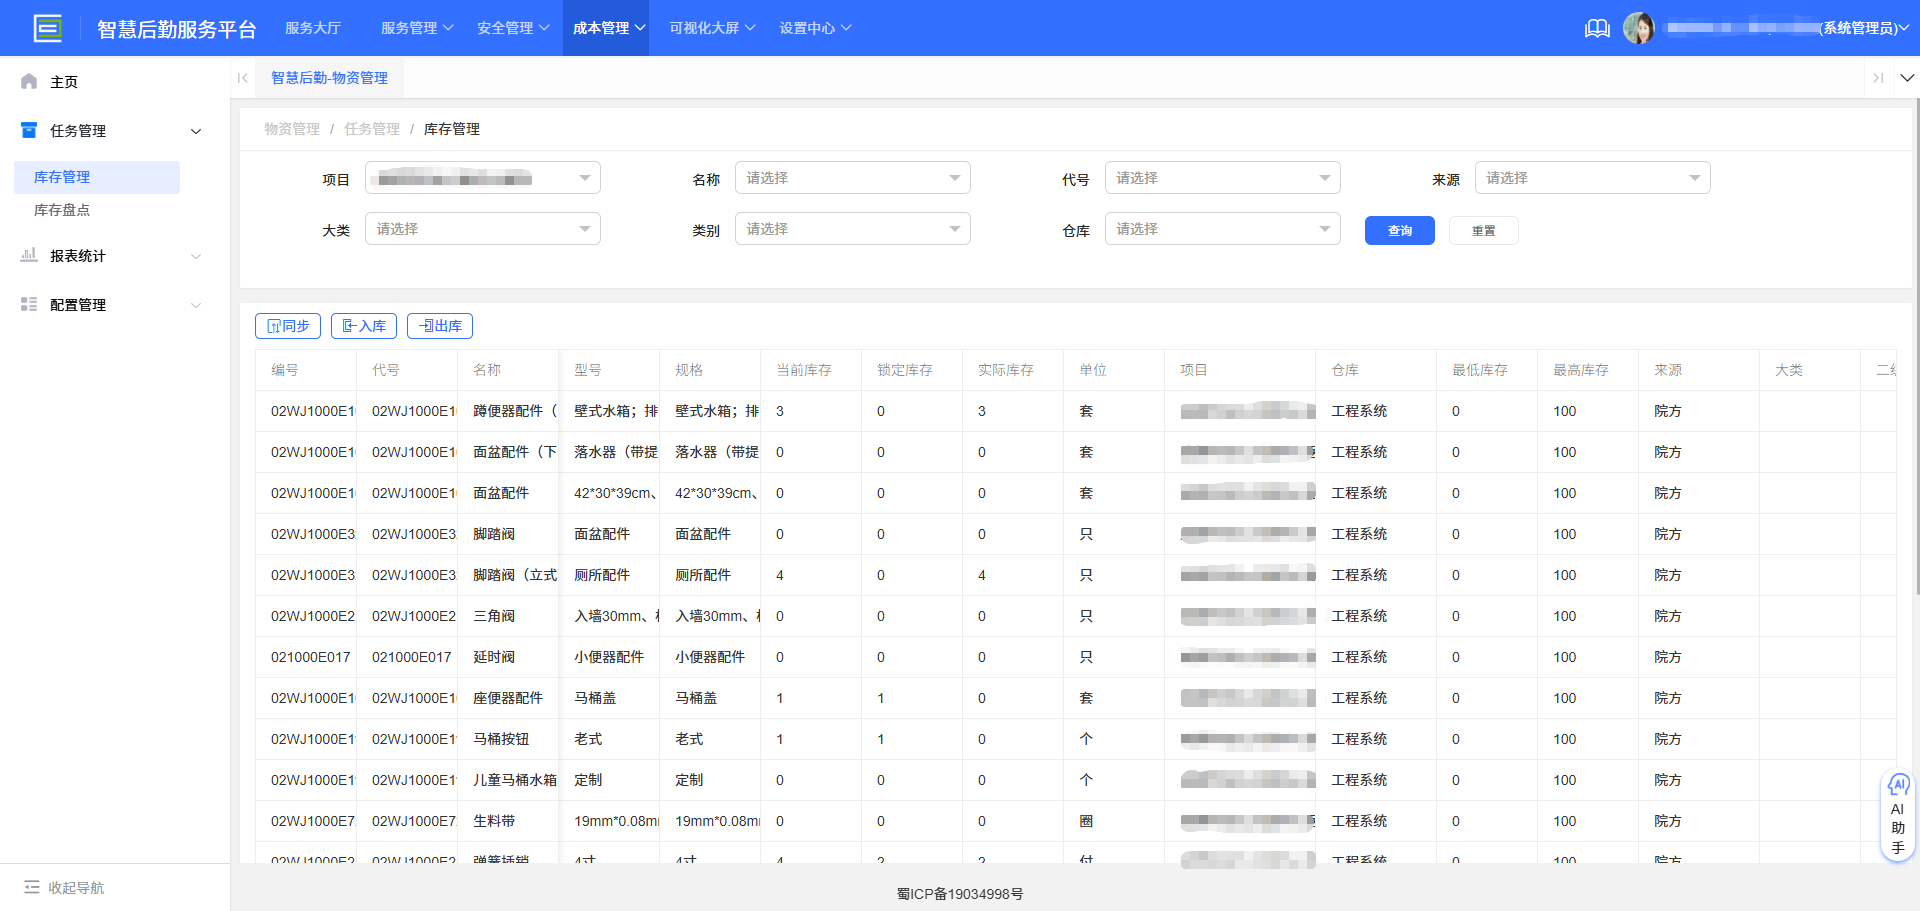Image resolution: width=1920 pixels, height=911 pixels.
Task: Click the 重置 reset button
Action: tap(1483, 230)
